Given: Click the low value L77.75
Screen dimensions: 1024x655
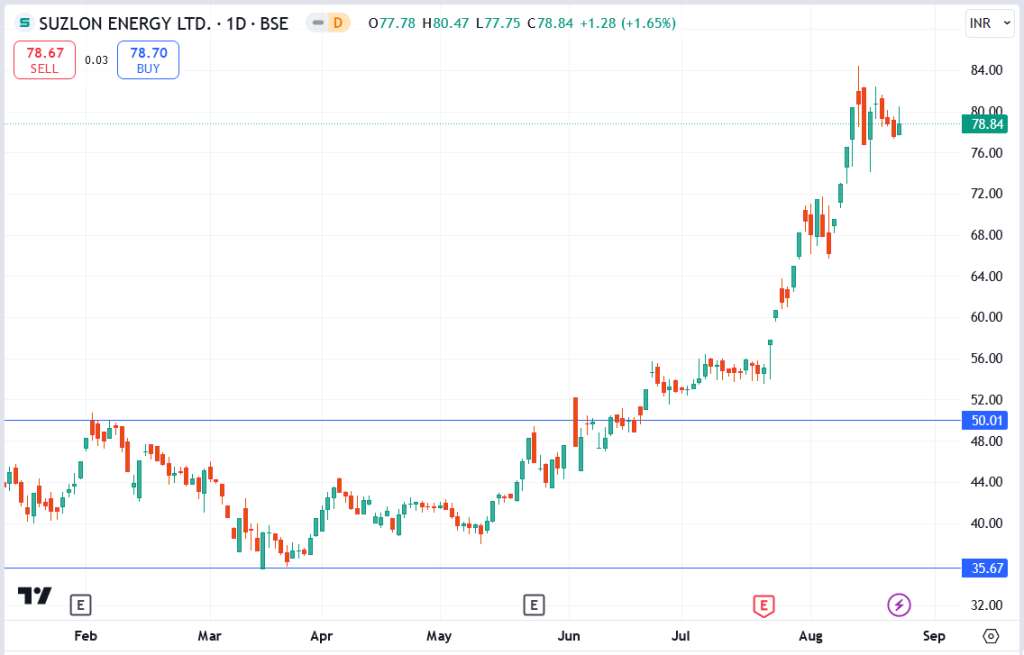Looking at the screenshot, I should 498,24.
